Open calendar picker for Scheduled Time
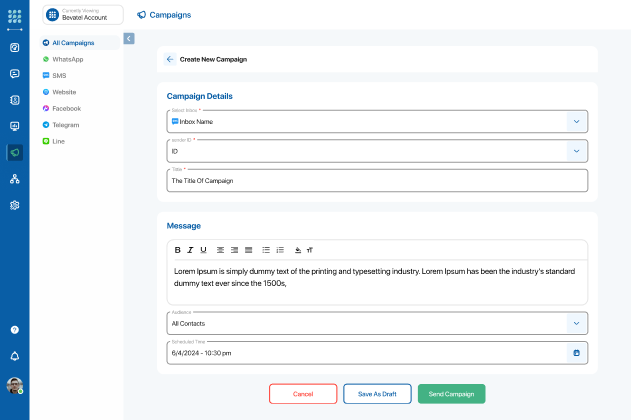Viewport: 631px width, 420px height. coord(576,353)
